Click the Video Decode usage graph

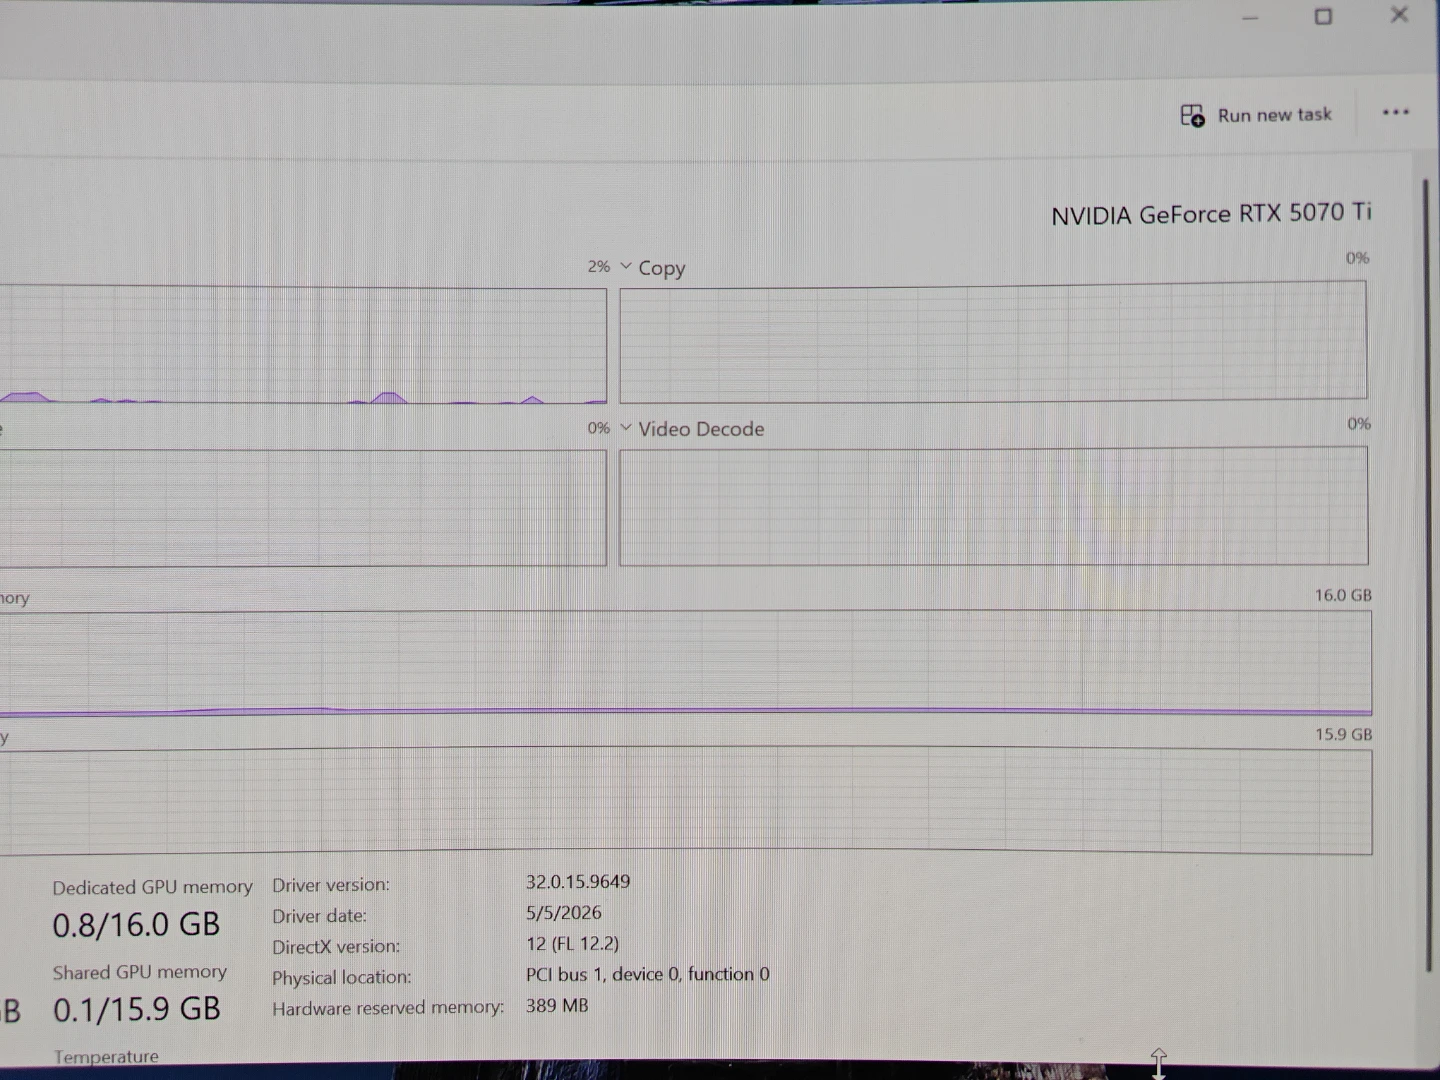pos(993,506)
